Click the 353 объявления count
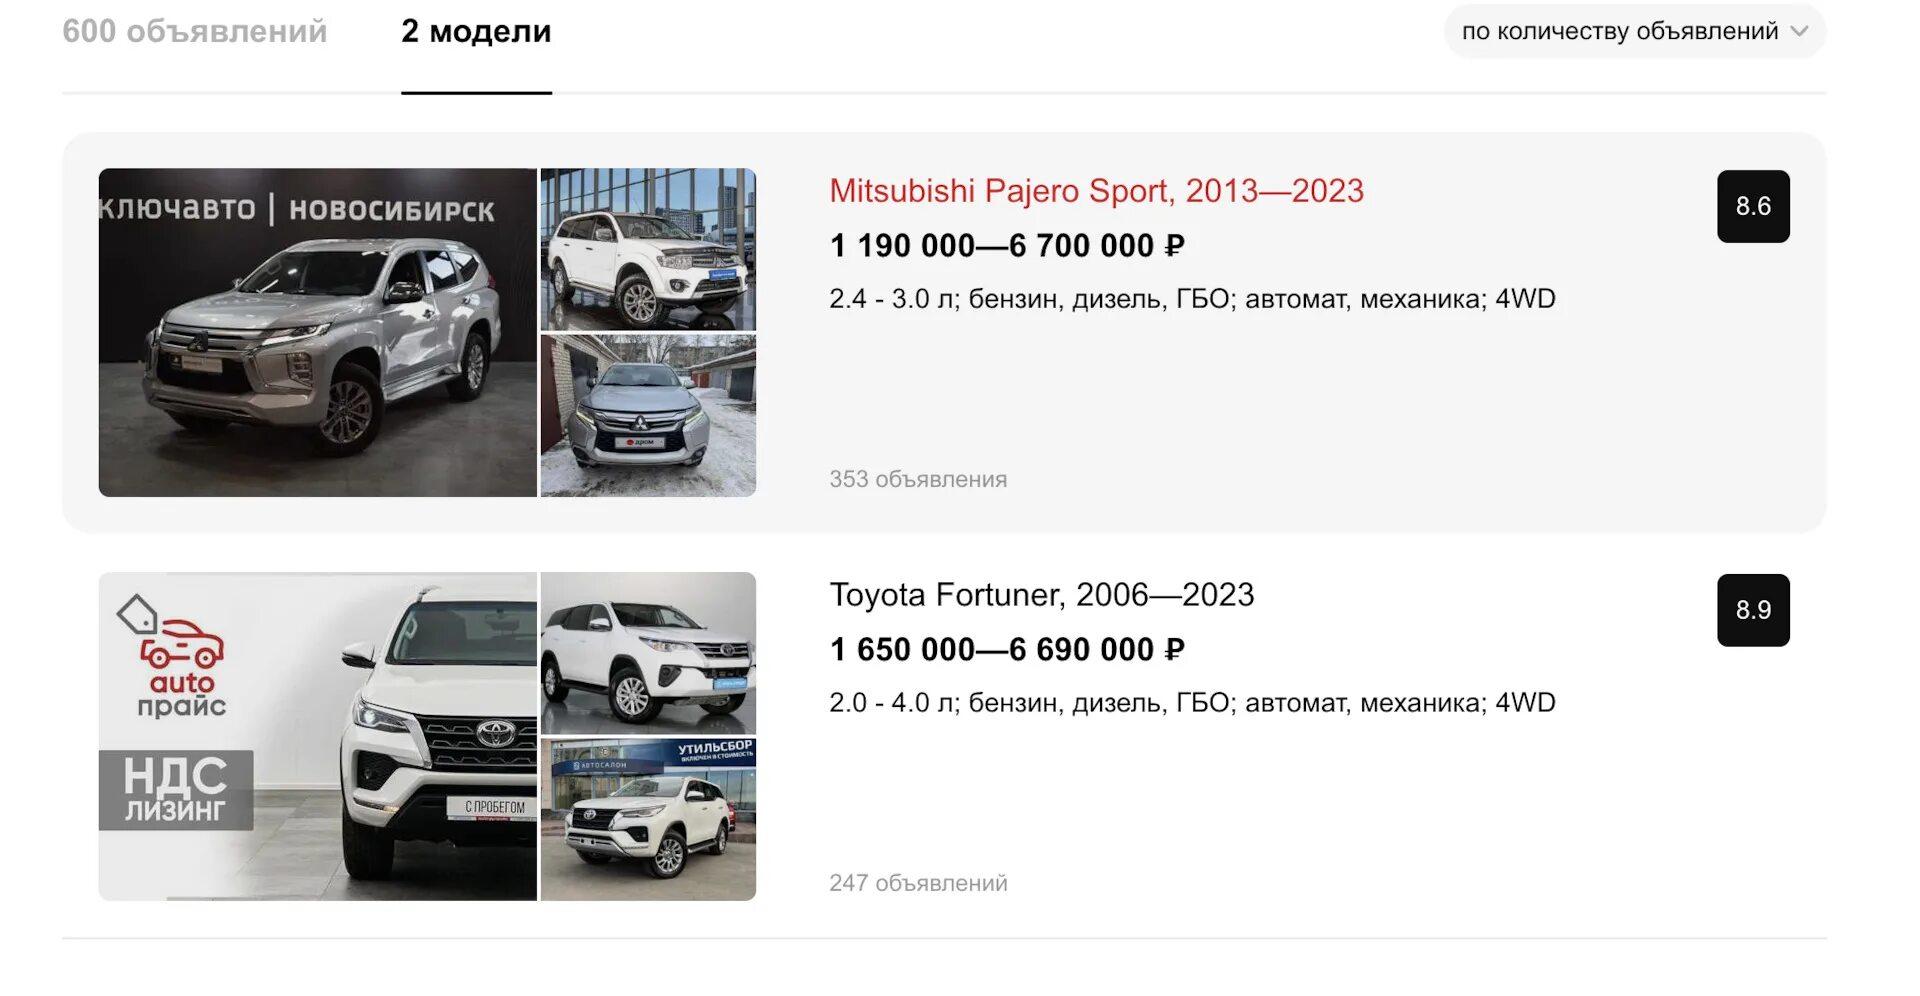1920x996 pixels. (918, 479)
